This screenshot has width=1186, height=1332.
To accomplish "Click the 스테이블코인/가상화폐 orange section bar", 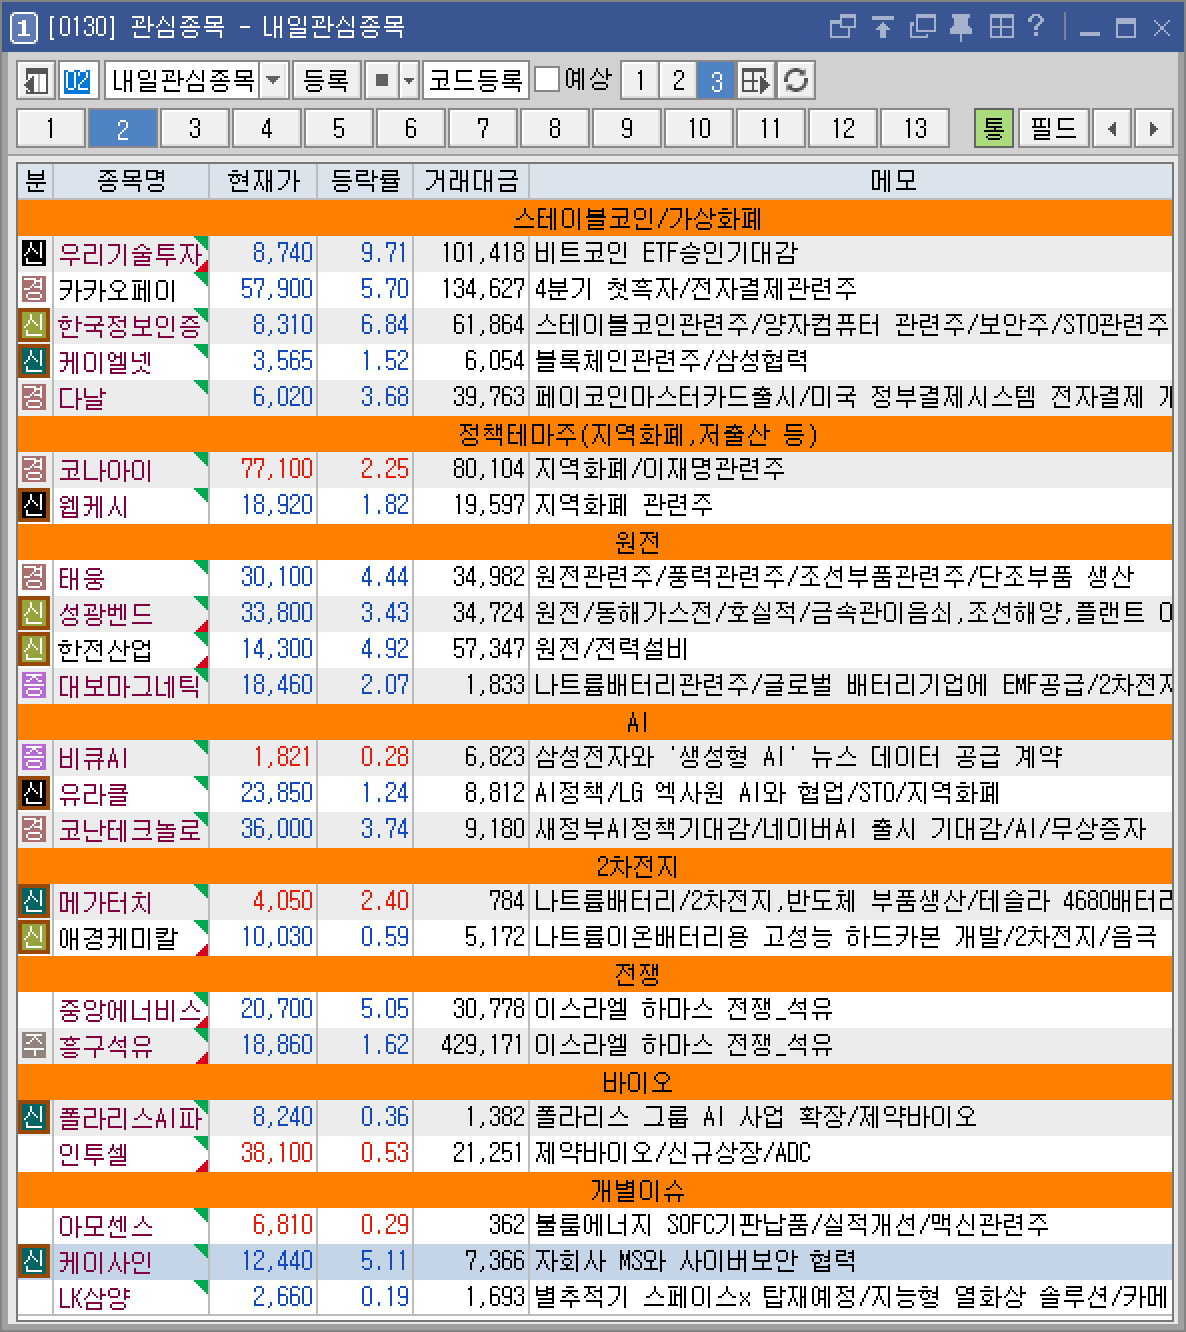I will coord(595,217).
